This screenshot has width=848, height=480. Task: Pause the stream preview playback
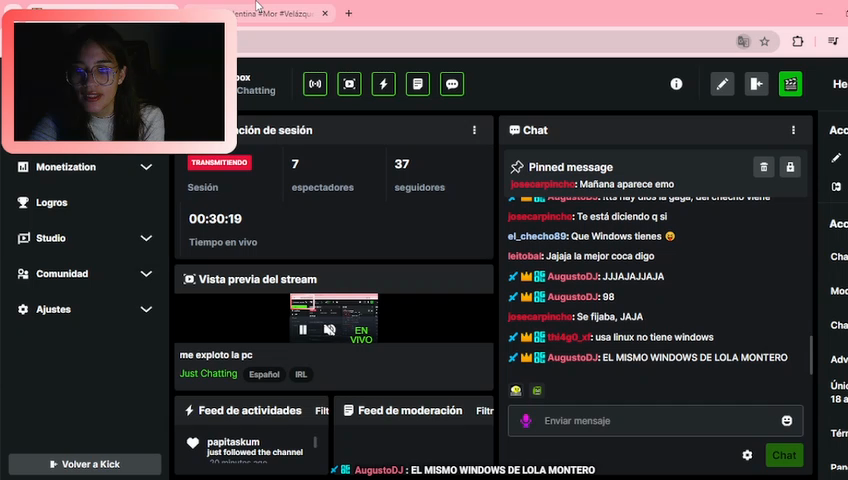pos(303,330)
